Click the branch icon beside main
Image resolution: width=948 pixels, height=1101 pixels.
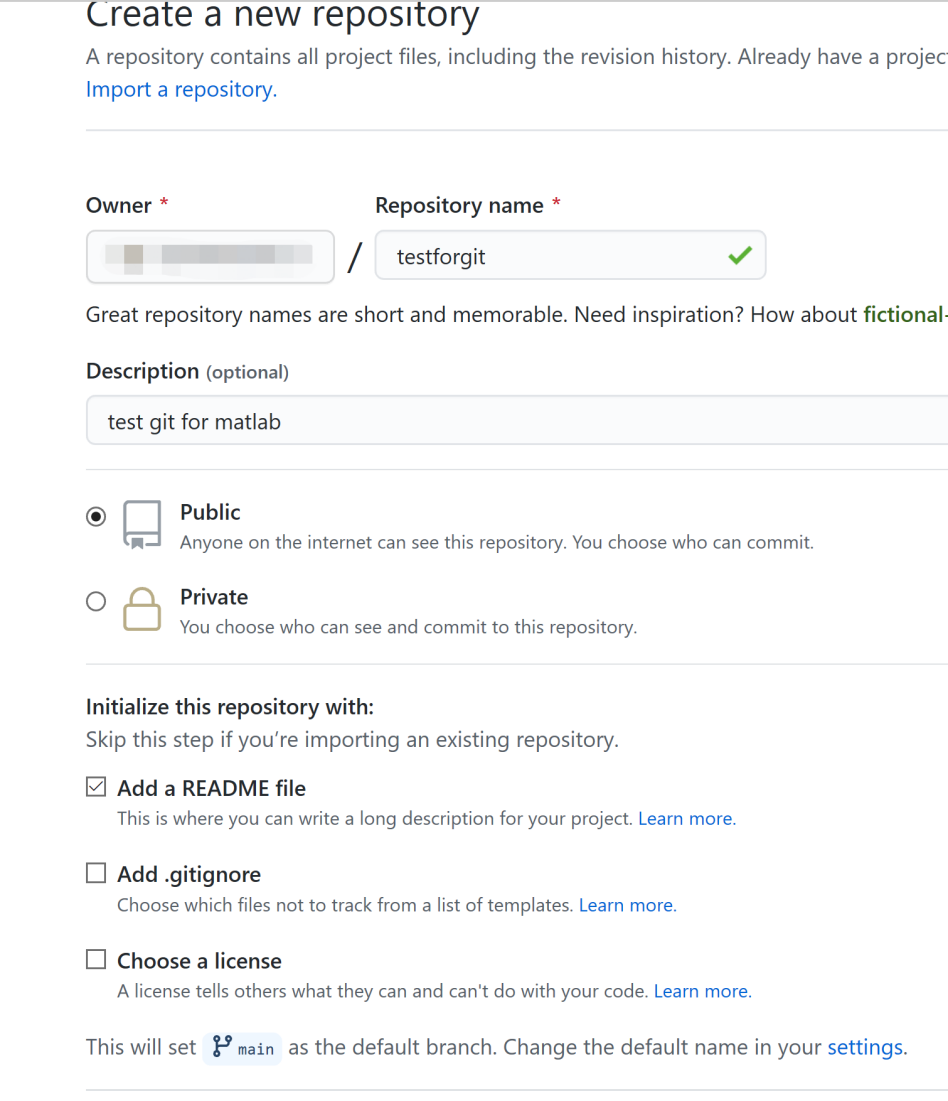click(222, 1047)
